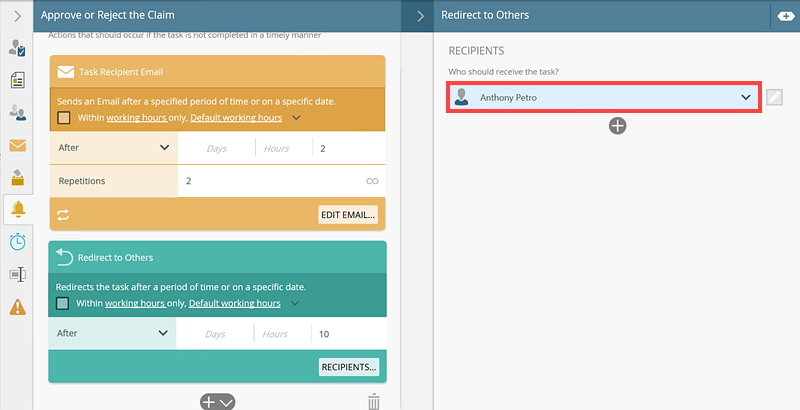Click the user avatar icon beside Anthony Petro

[x=461, y=97]
